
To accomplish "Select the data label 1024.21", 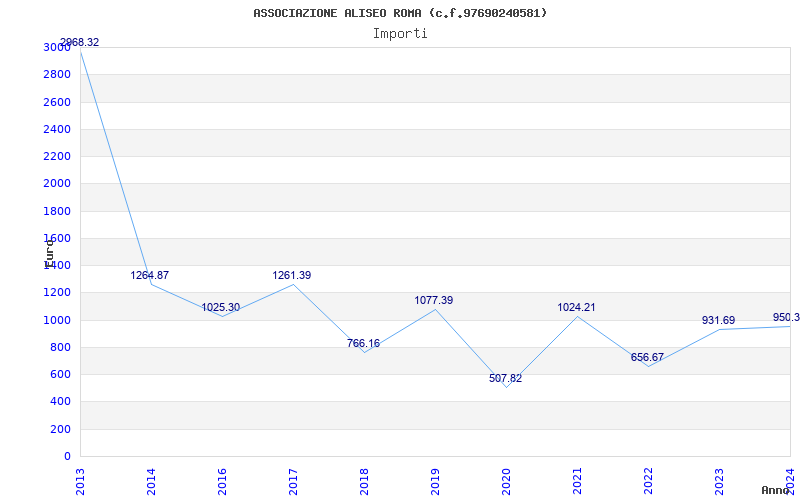I will [576, 308].
